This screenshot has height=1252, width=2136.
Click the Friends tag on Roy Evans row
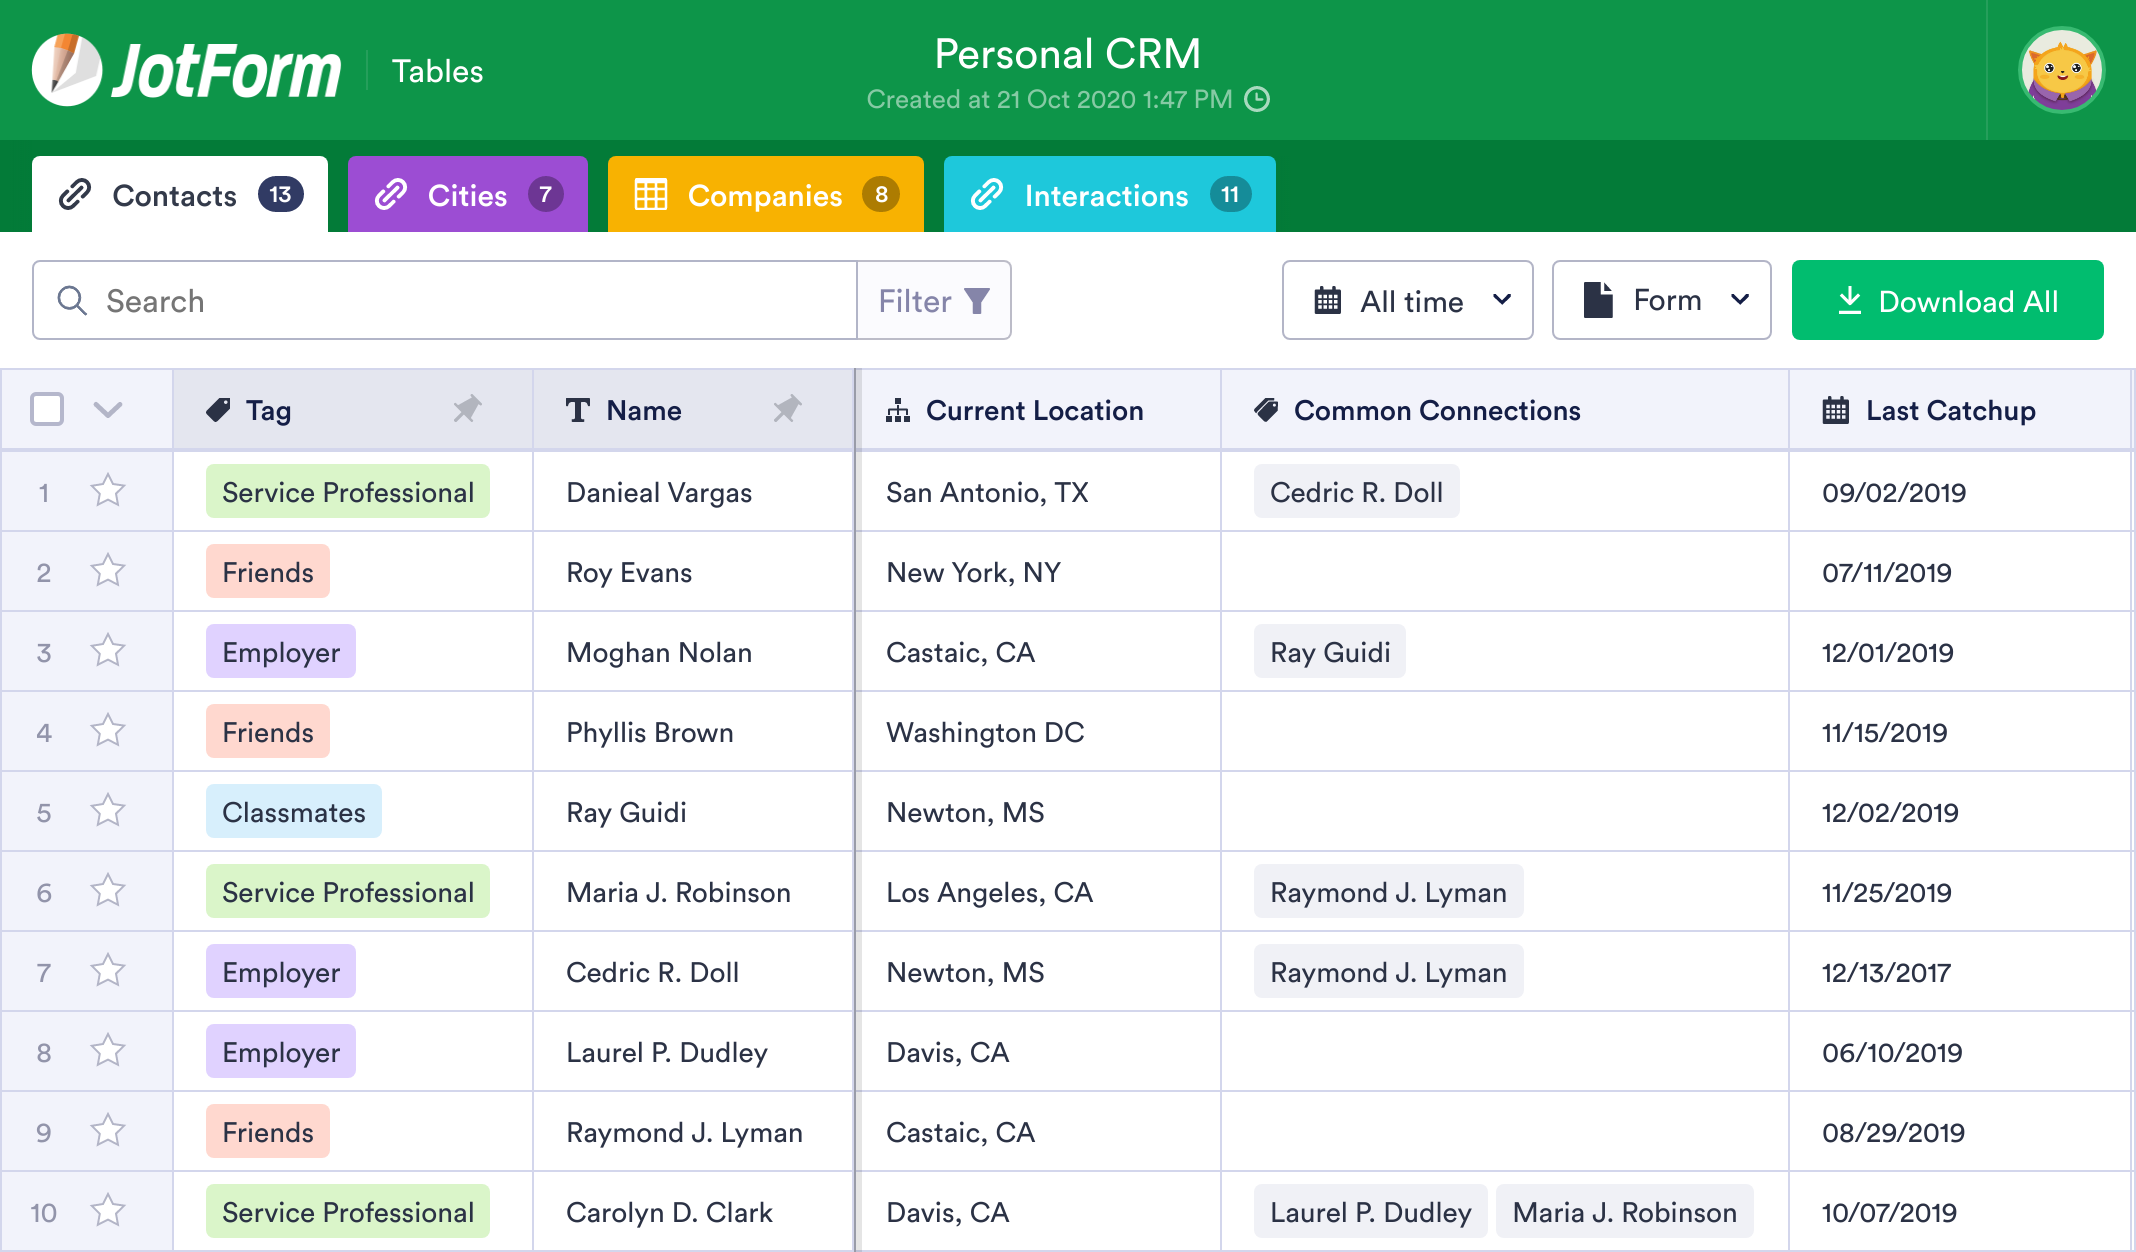268,572
